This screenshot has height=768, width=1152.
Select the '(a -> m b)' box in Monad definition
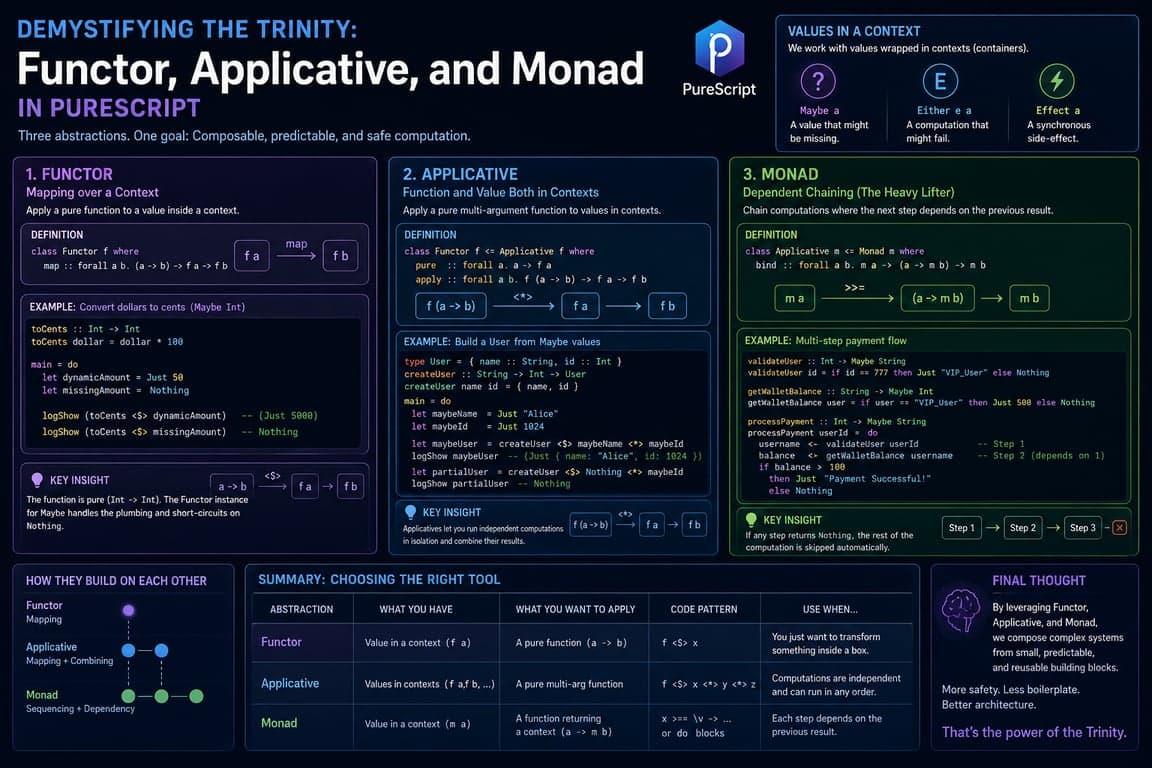click(x=937, y=298)
